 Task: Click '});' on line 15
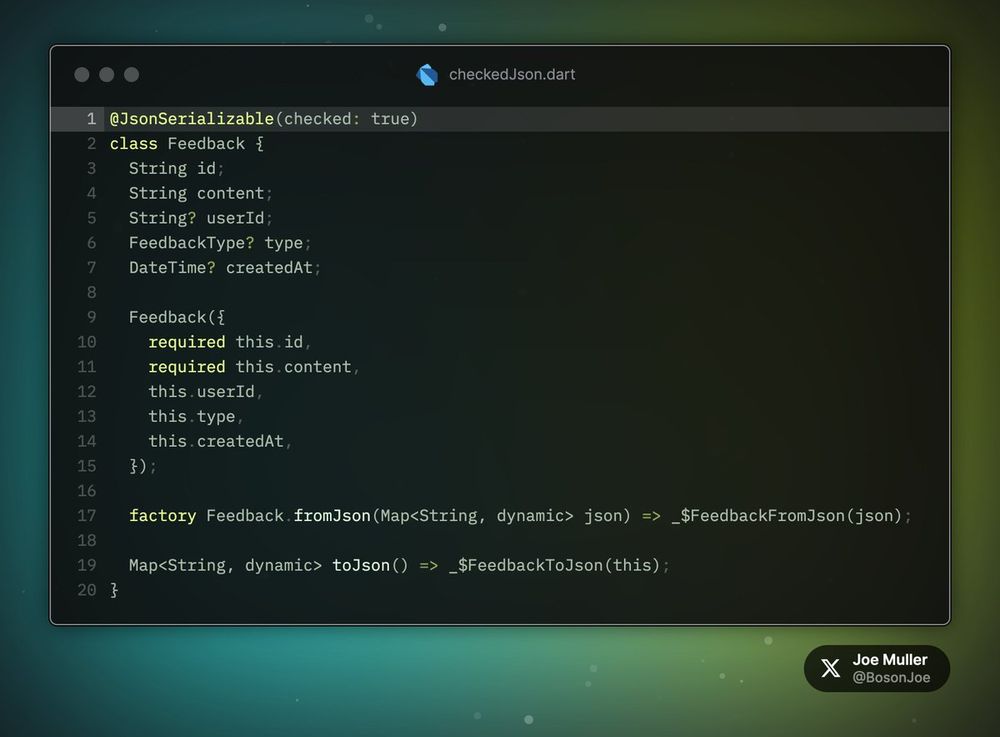[x=143, y=466]
